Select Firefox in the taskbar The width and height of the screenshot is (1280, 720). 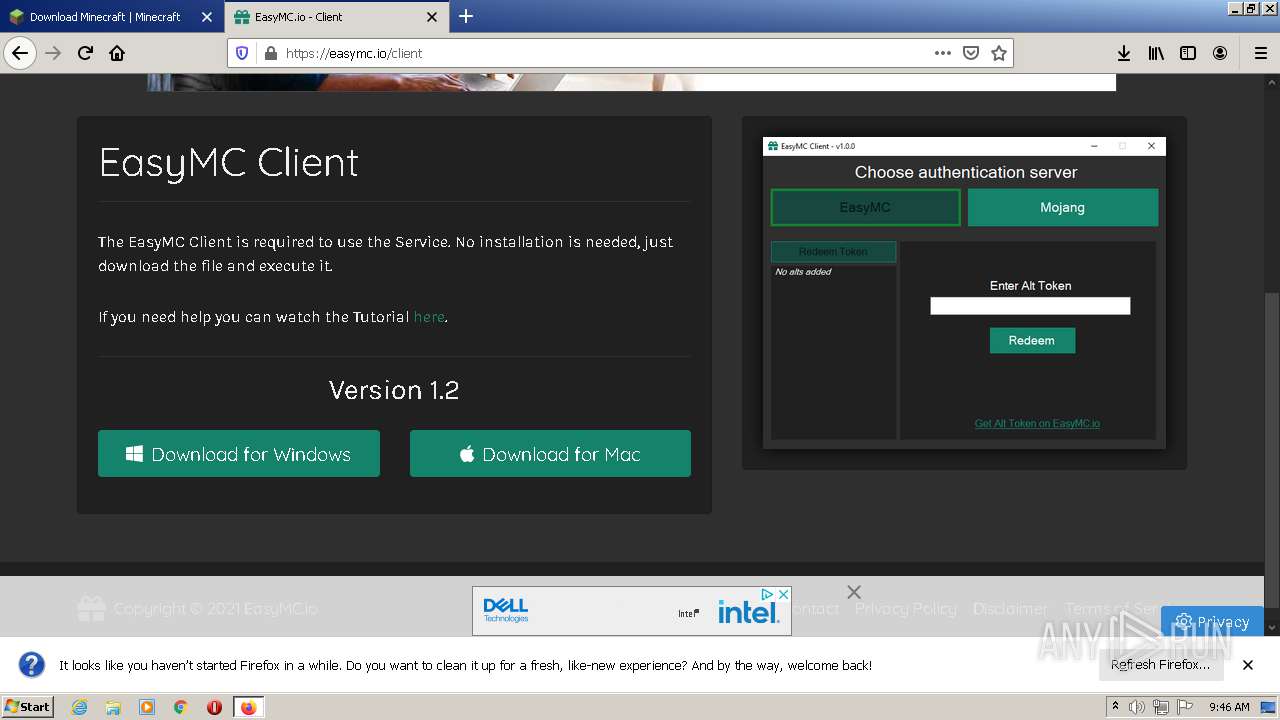pyautogui.click(x=248, y=707)
